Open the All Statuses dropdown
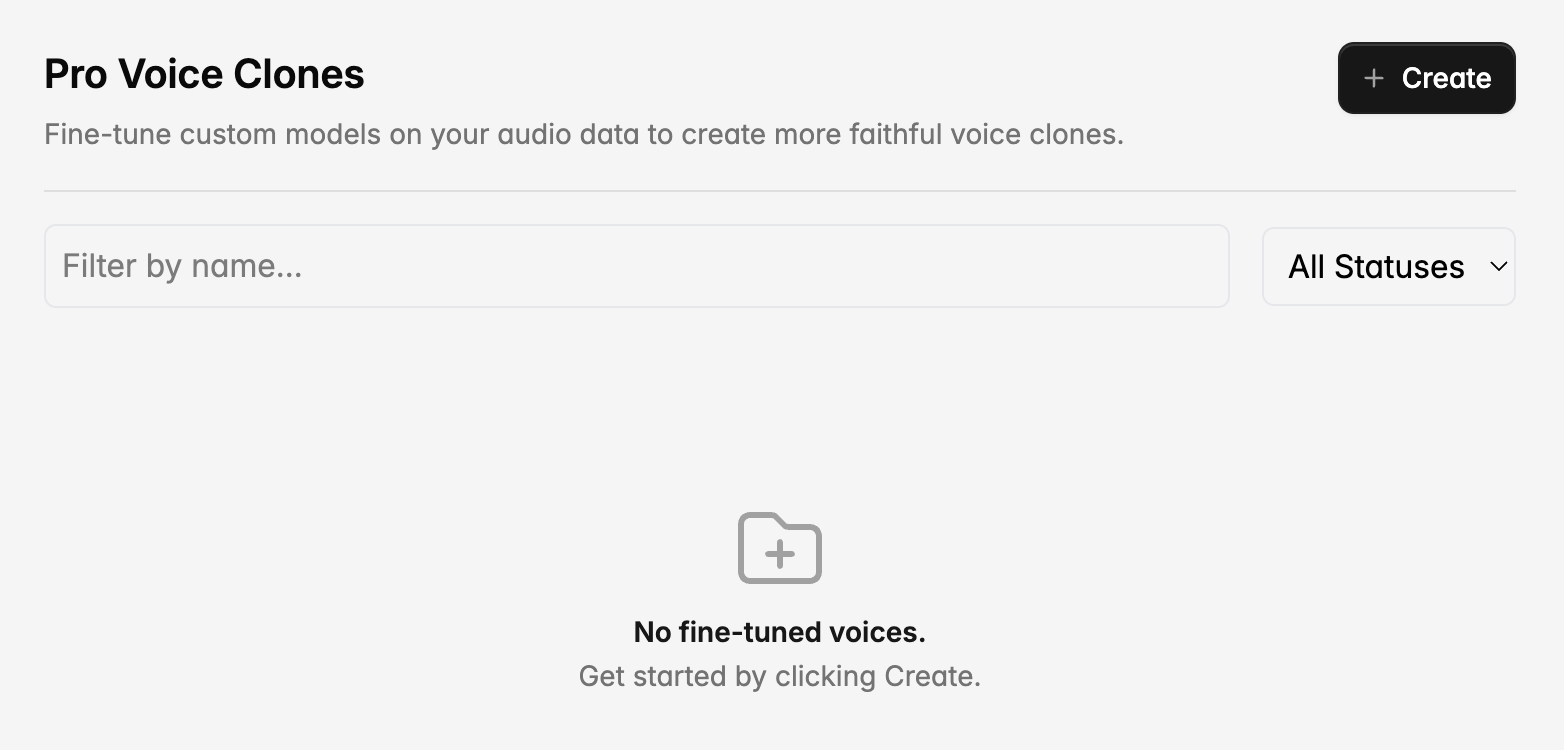Image resolution: width=1564 pixels, height=750 pixels. click(x=1388, y=266)
